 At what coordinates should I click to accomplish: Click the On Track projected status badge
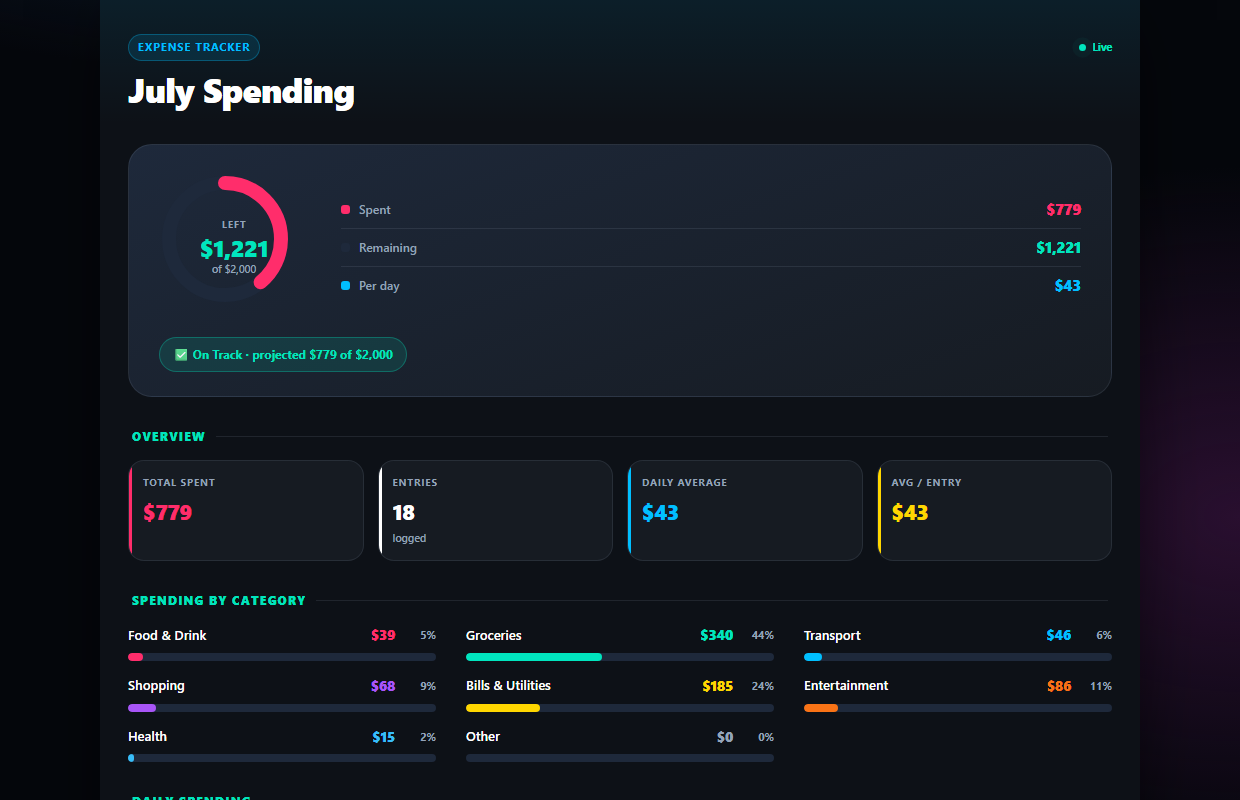click(283, 355)
